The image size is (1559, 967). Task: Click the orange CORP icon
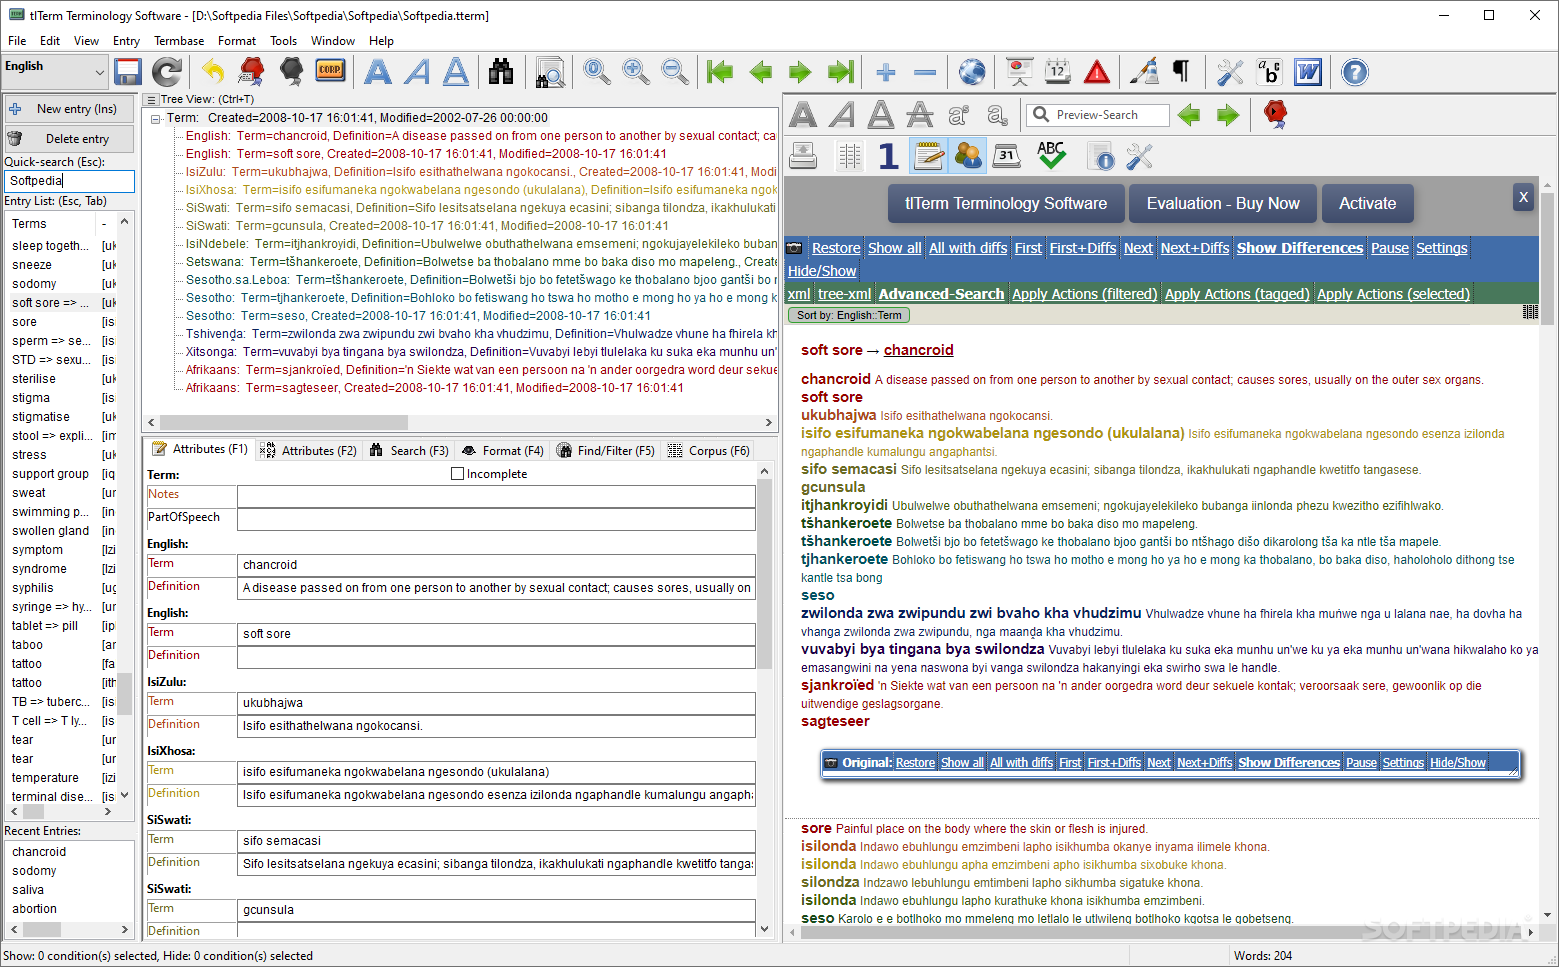[330, 71]
